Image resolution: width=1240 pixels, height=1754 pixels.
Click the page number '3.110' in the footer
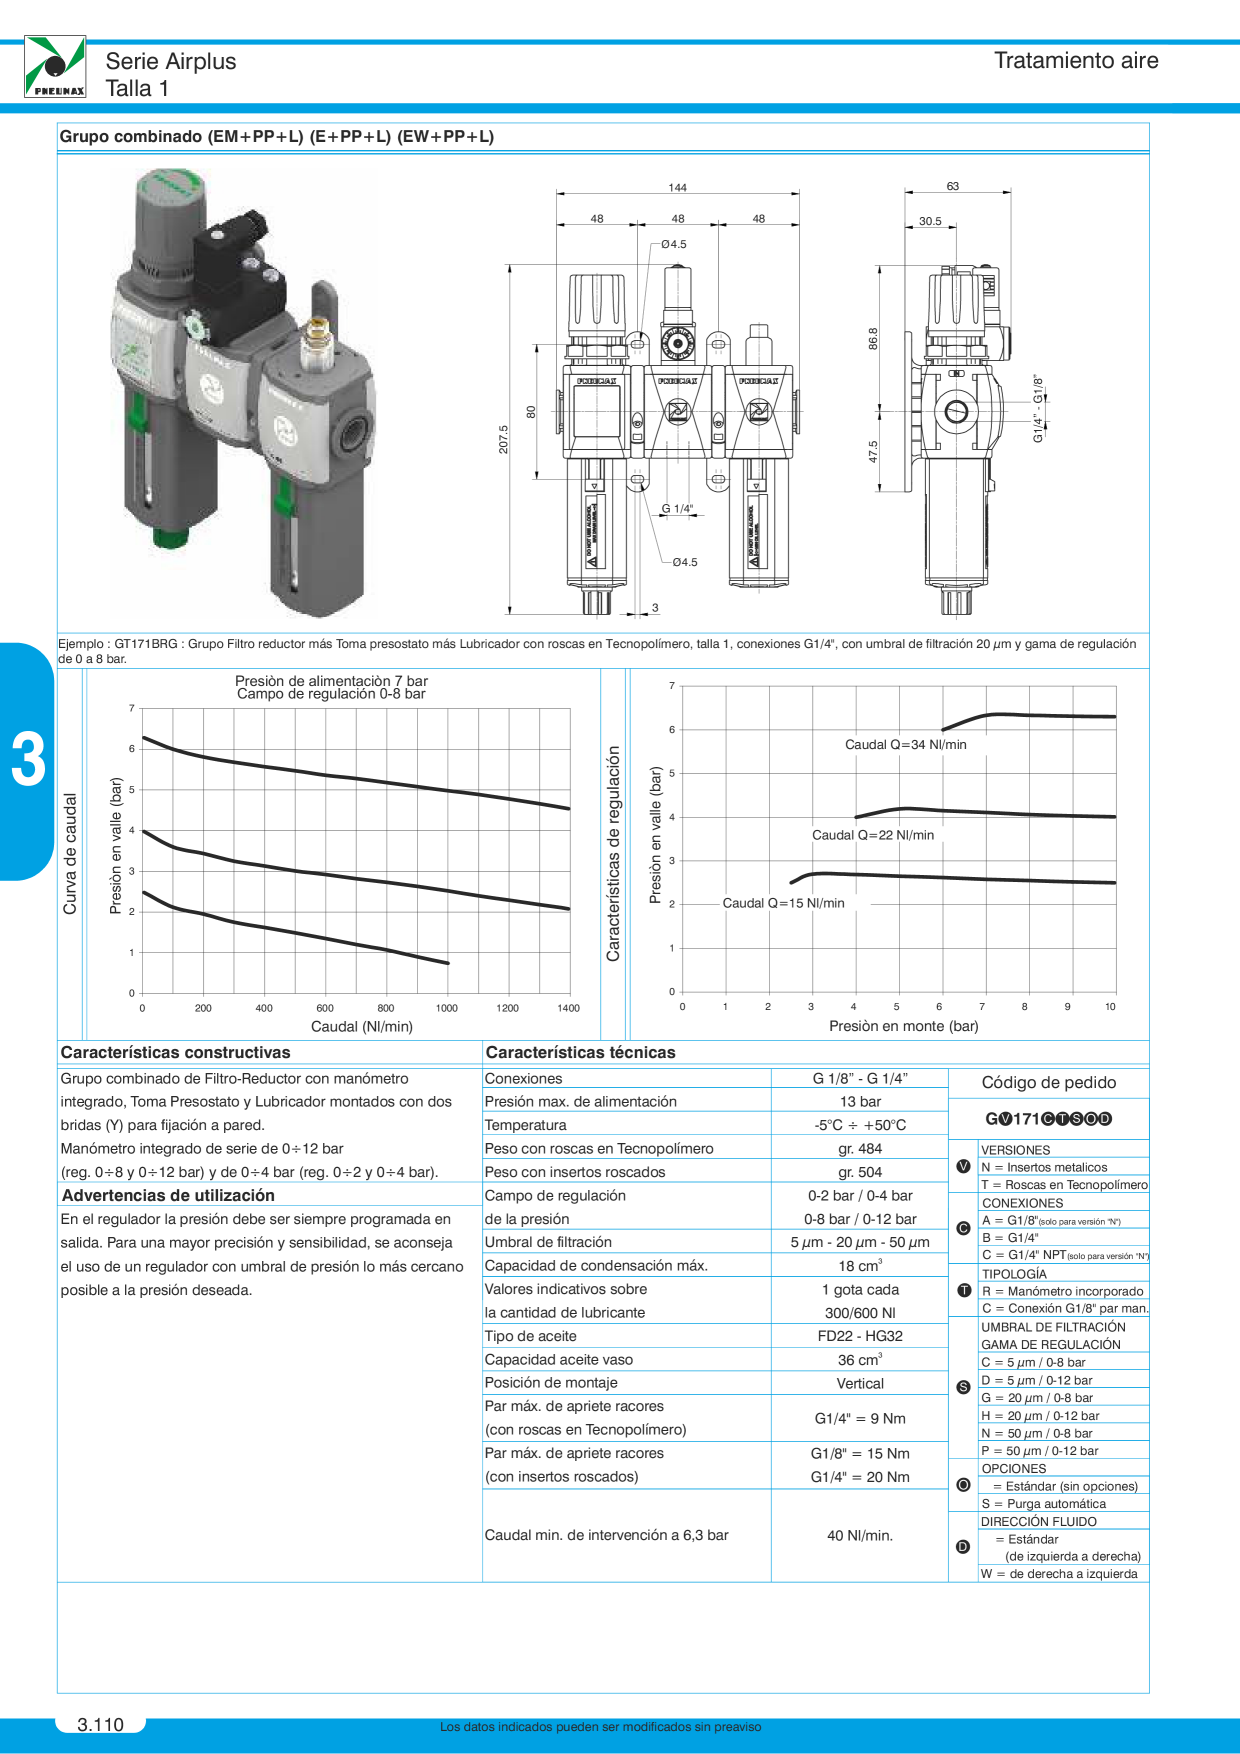[x=100, y=1725]
